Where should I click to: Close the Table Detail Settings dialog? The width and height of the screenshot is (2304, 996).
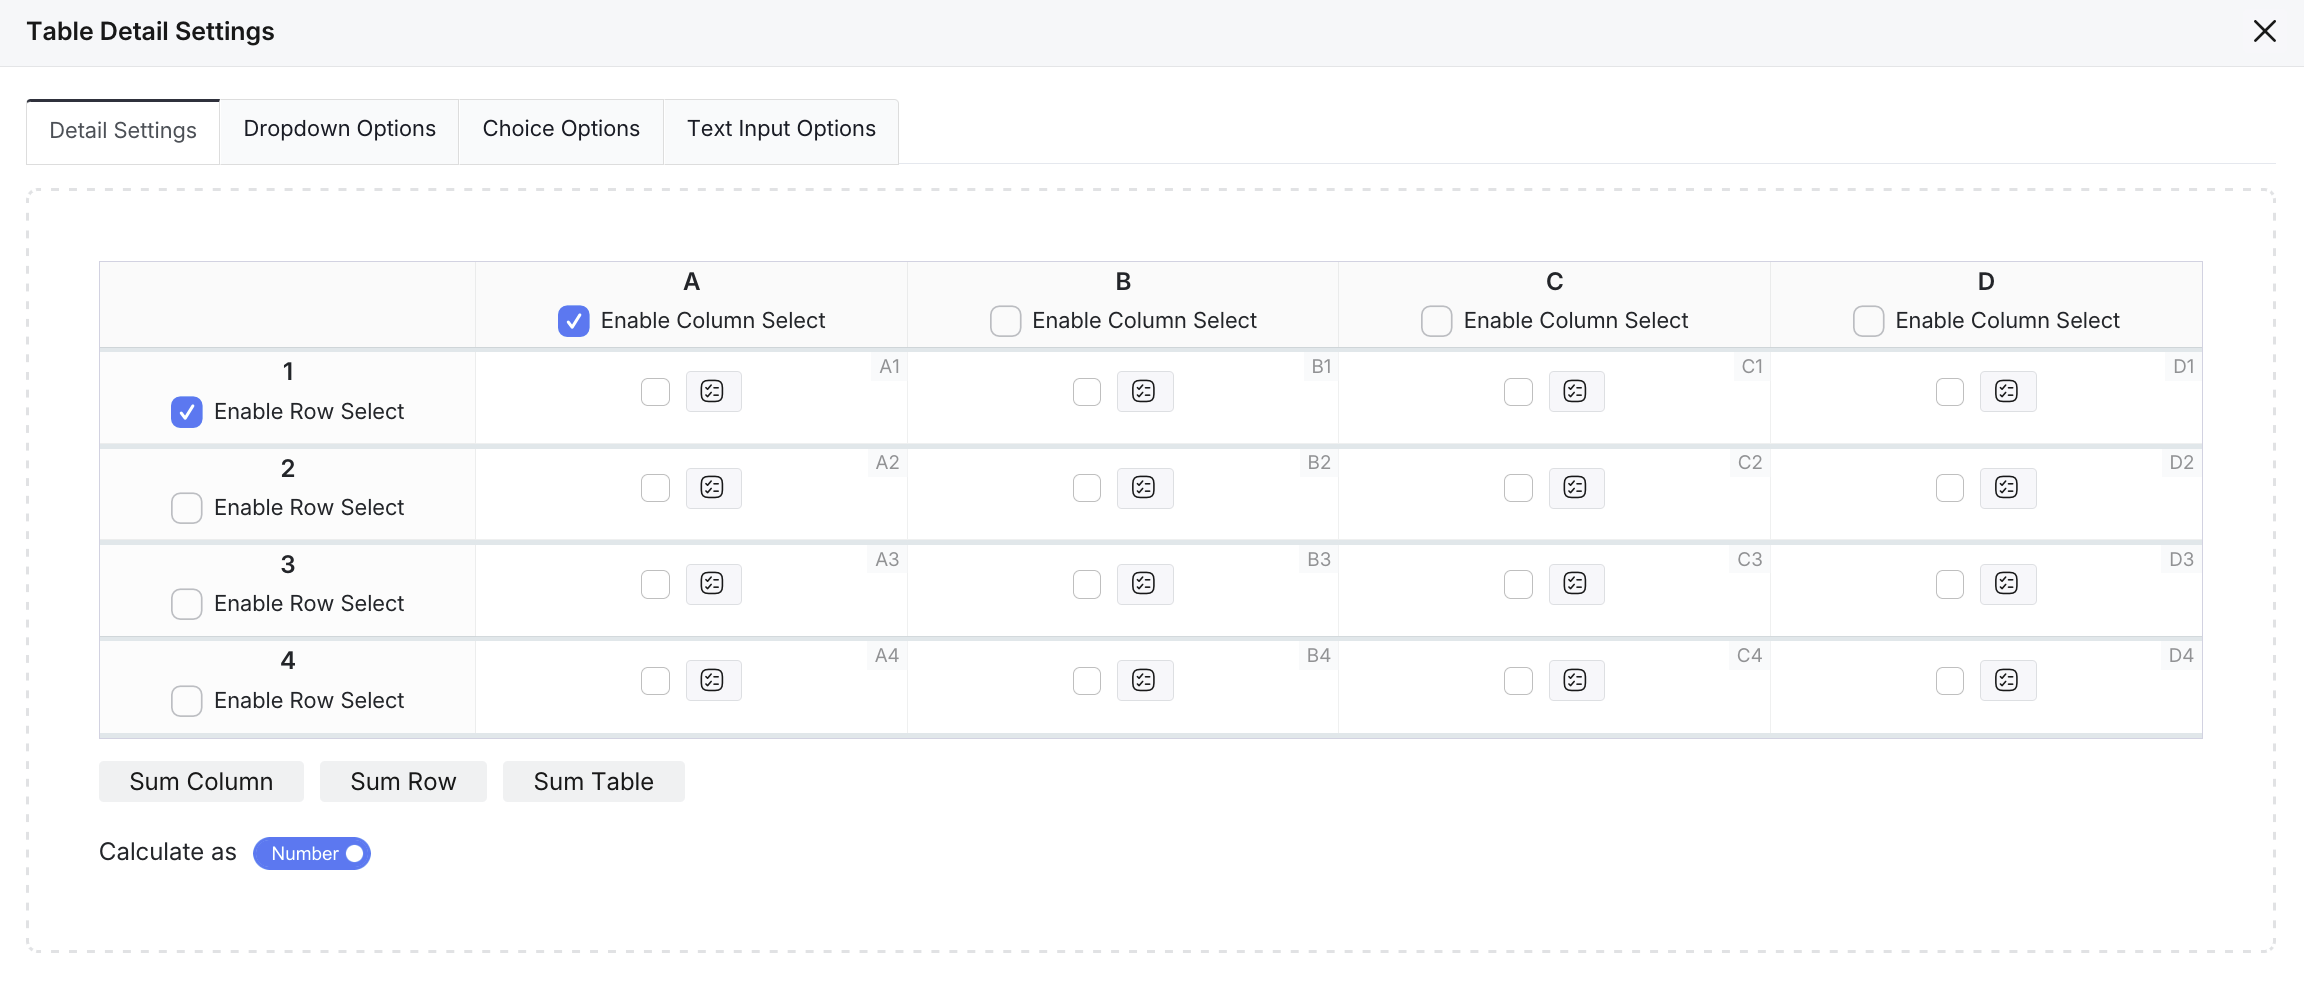tap(2264, 32)
